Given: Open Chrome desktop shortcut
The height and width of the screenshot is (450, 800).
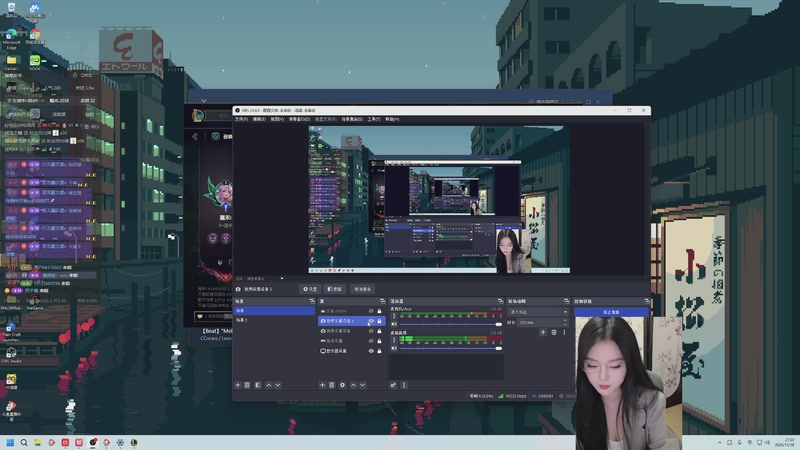Looking at the screenshot, I should point(35,37).
